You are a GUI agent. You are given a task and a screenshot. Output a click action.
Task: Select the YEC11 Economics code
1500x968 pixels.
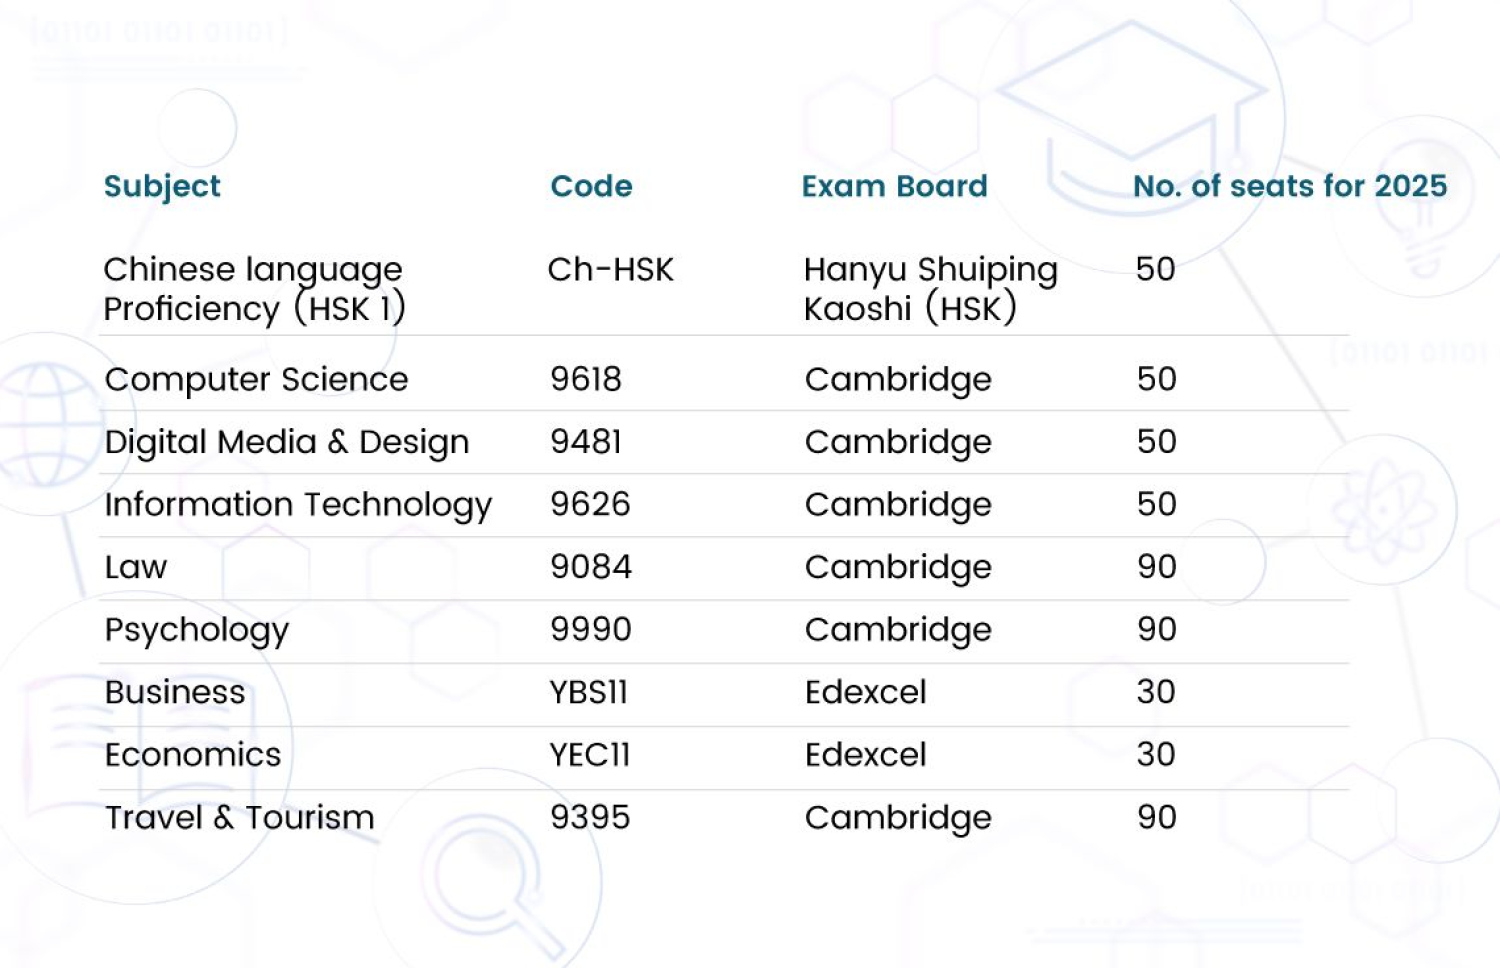point(590,755)
